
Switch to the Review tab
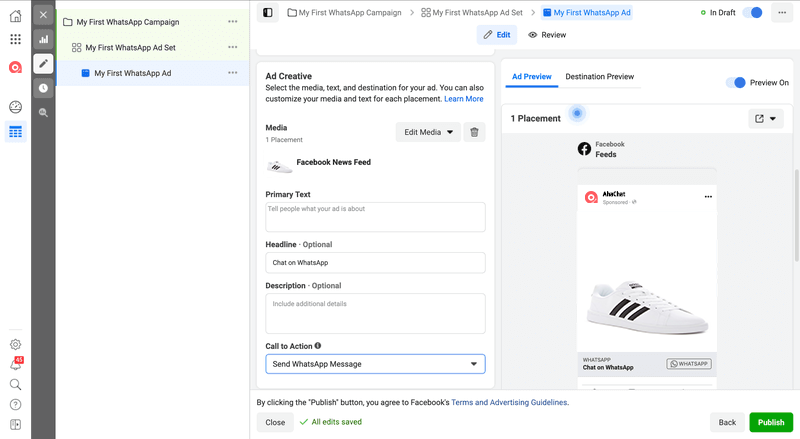point(547,35)
